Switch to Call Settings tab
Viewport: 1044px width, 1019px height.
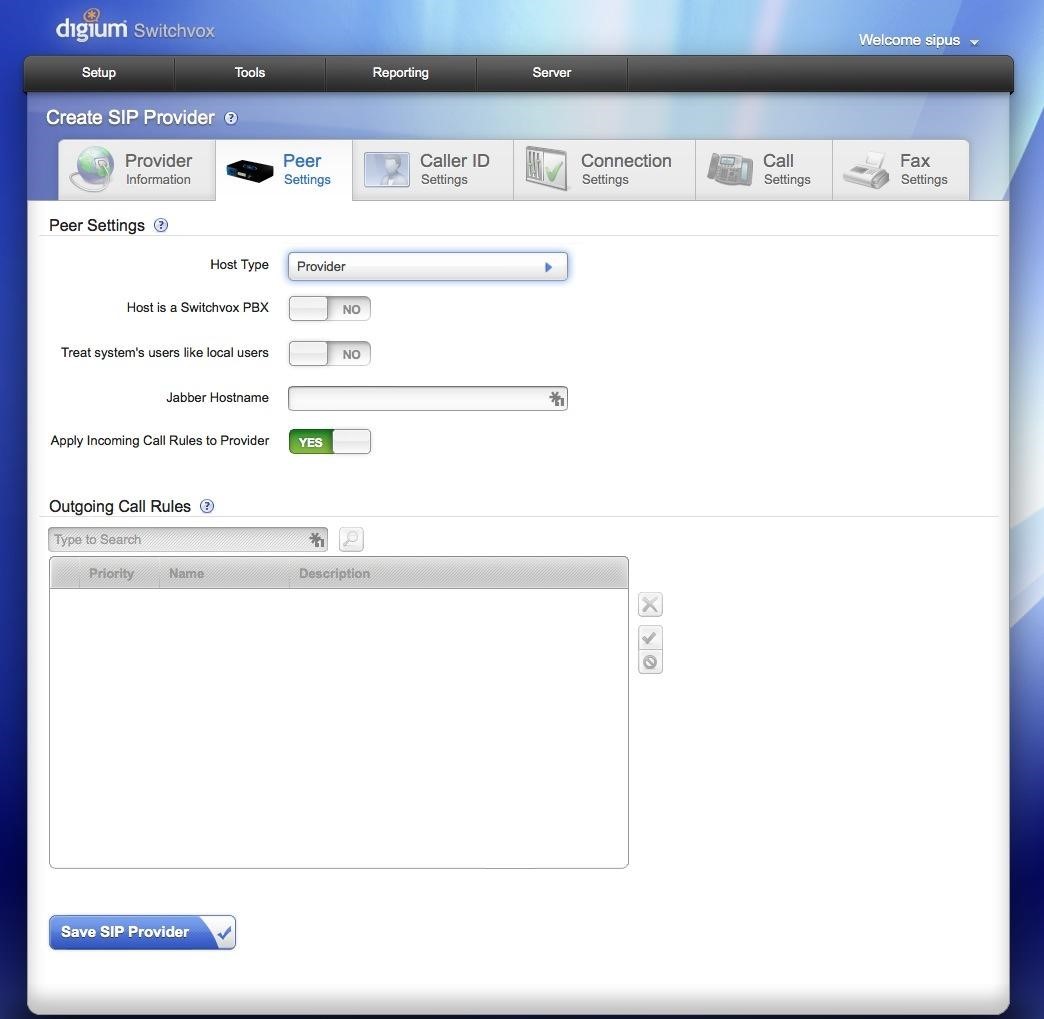(764, 170)
